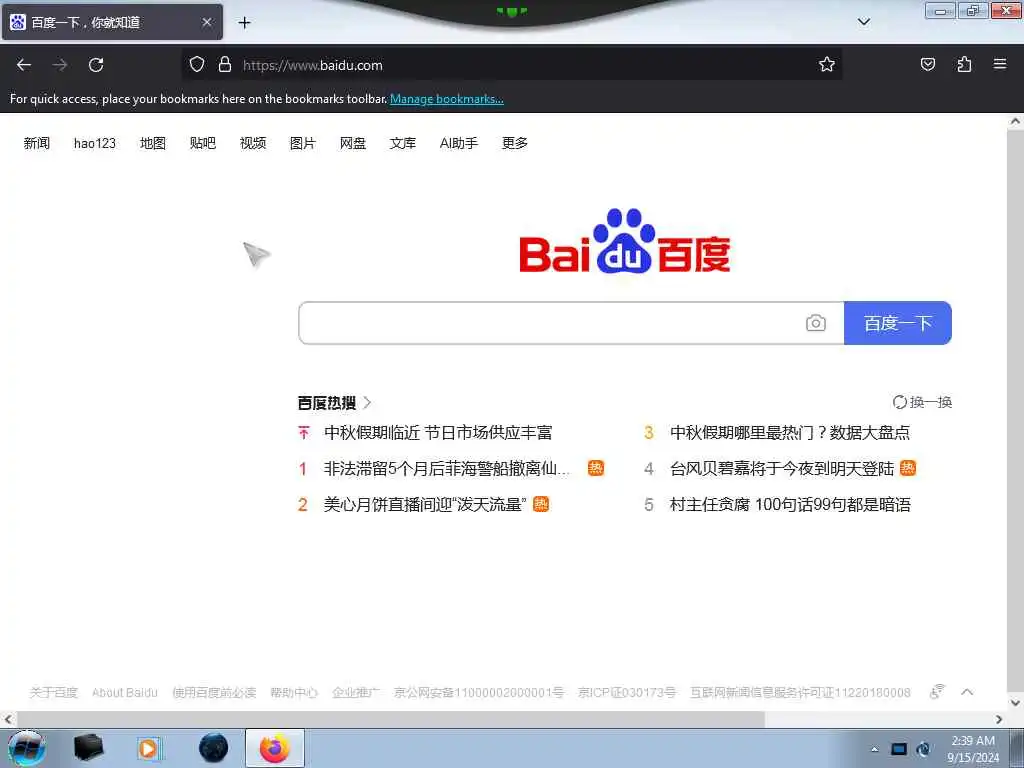Screen dimensions: 1024x768
Task: Open AI助手 navigation link
Action: [458, 143]
